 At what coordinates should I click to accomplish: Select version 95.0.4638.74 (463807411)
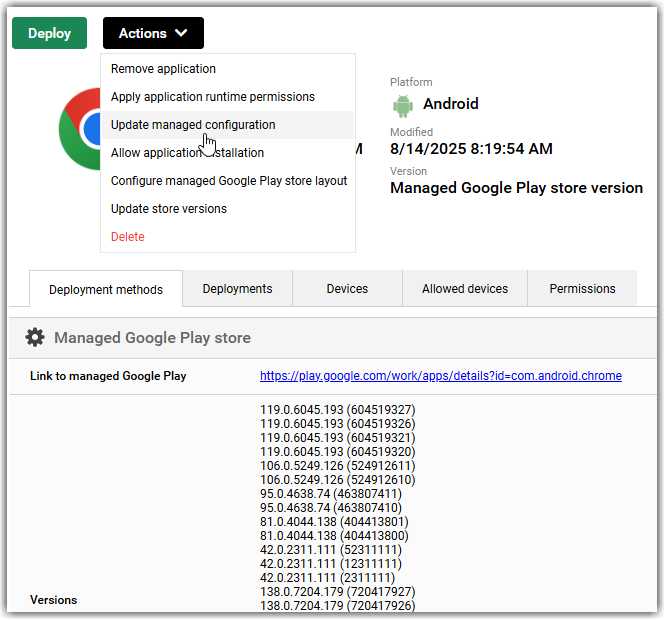[x=331, y=494]
